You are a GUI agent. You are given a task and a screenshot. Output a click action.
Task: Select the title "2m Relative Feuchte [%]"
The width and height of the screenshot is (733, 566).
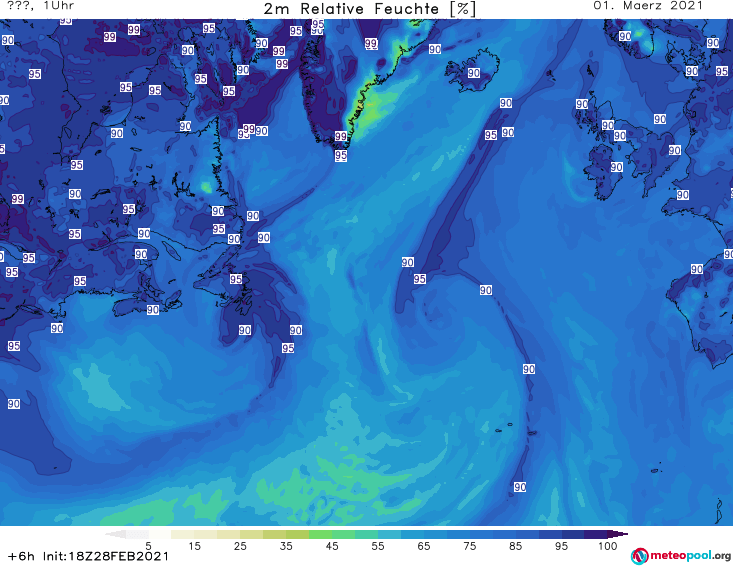click(x=369, y=9)
